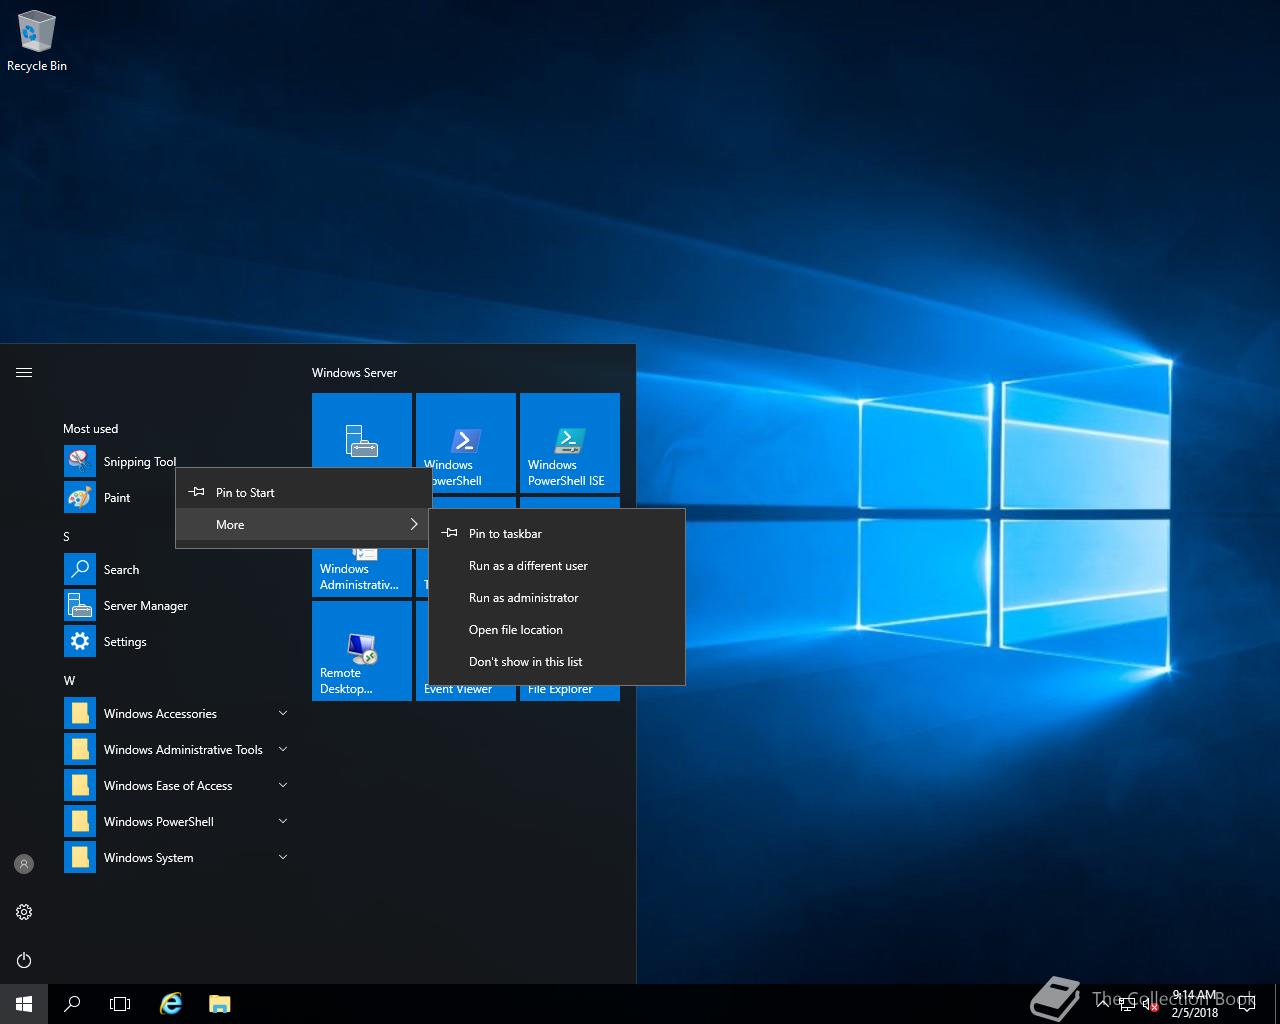Screen dimensions: 1280x1024
Task: Click the Show desktop strip
Action: coord(1277,1004)
